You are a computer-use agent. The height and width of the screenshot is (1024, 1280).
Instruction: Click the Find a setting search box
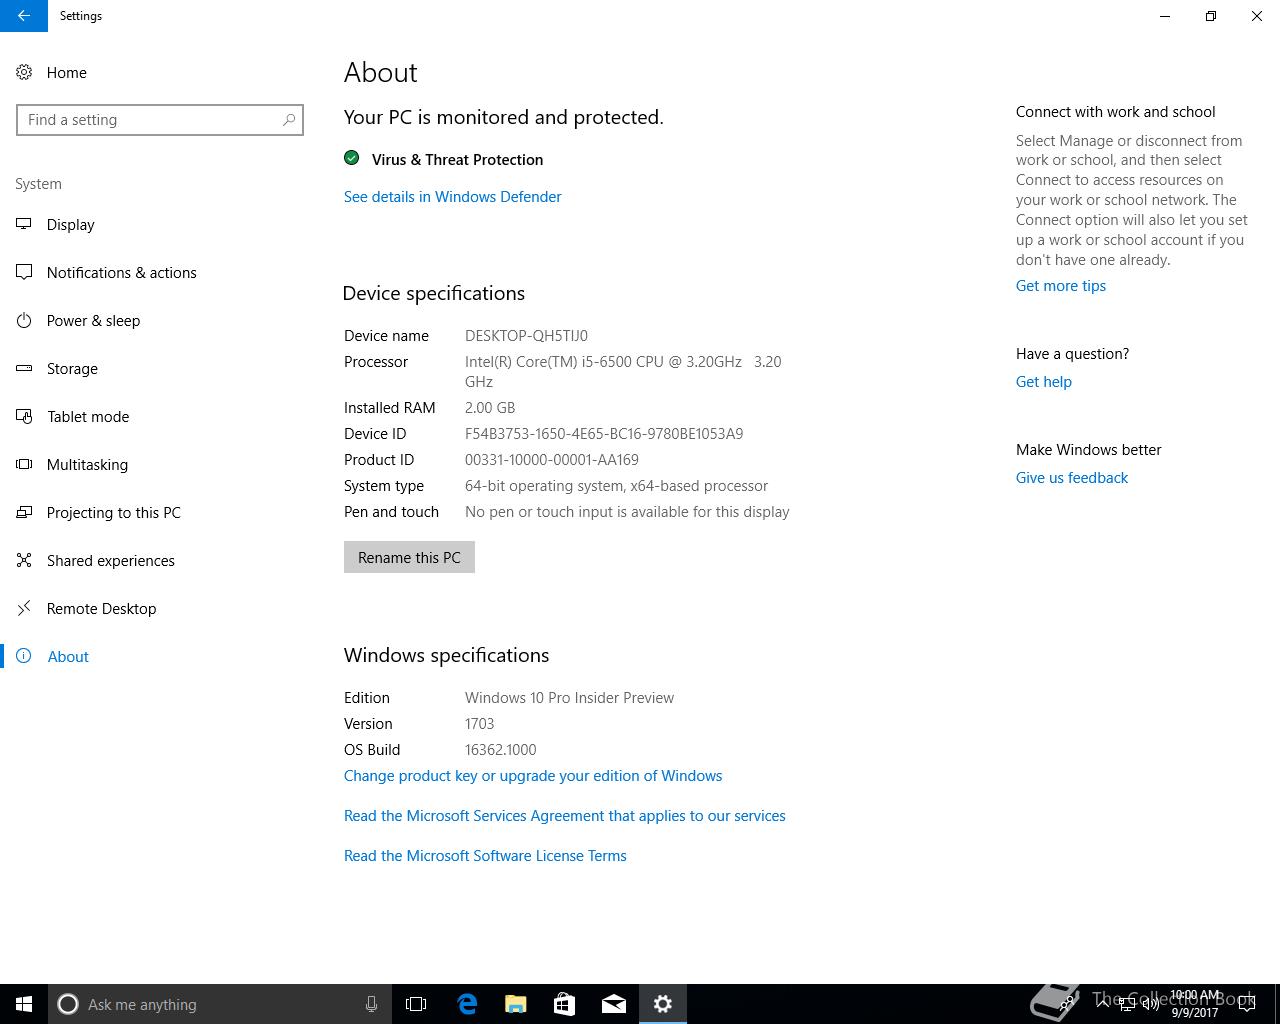160,120
